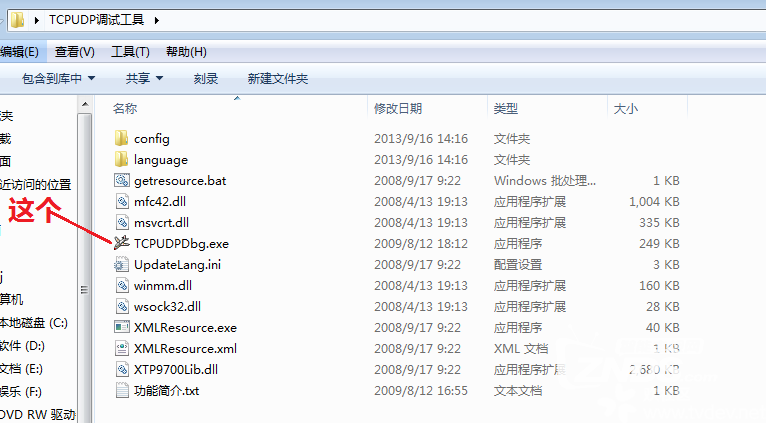Select the language folder name

click(x=161, y=160)
